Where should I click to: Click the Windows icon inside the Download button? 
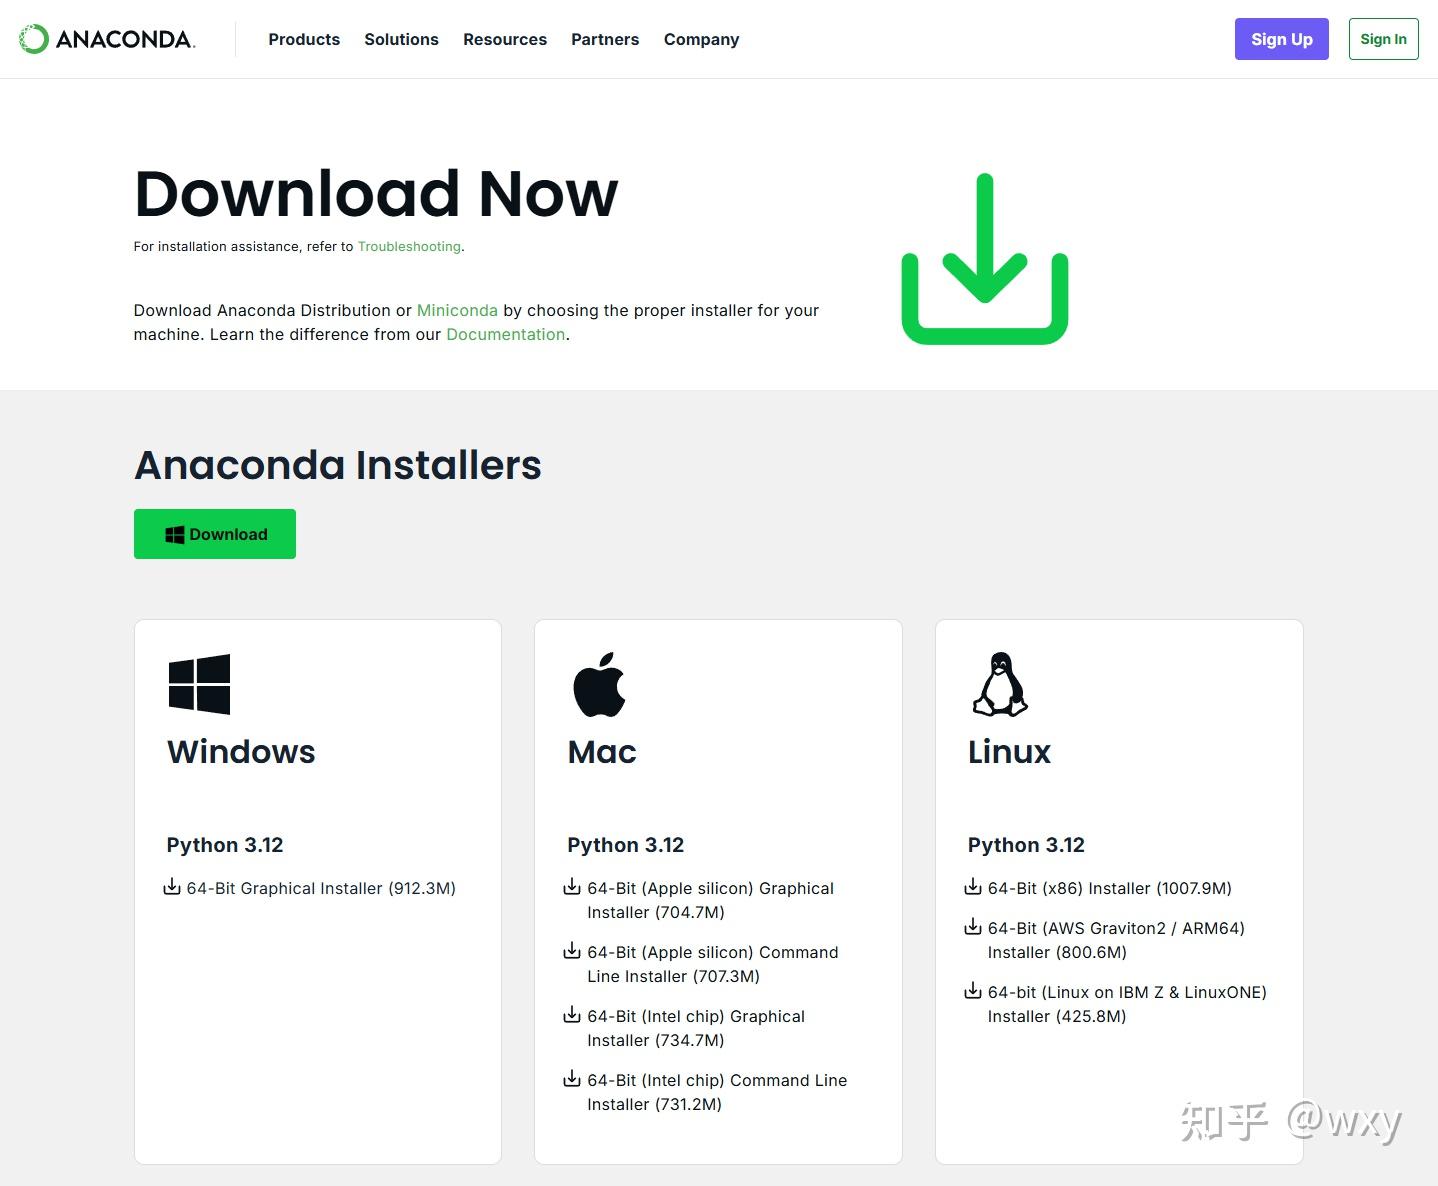point(174,533)
